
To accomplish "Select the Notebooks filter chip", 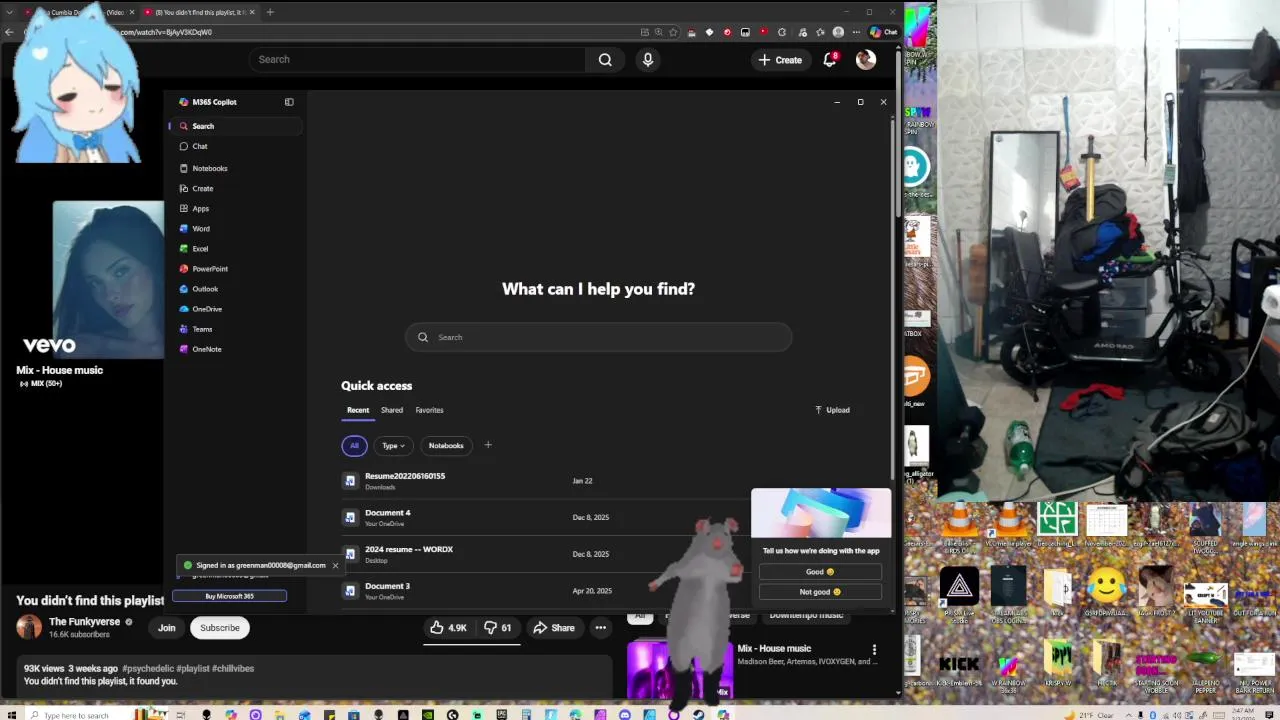I will click(446, 446).
